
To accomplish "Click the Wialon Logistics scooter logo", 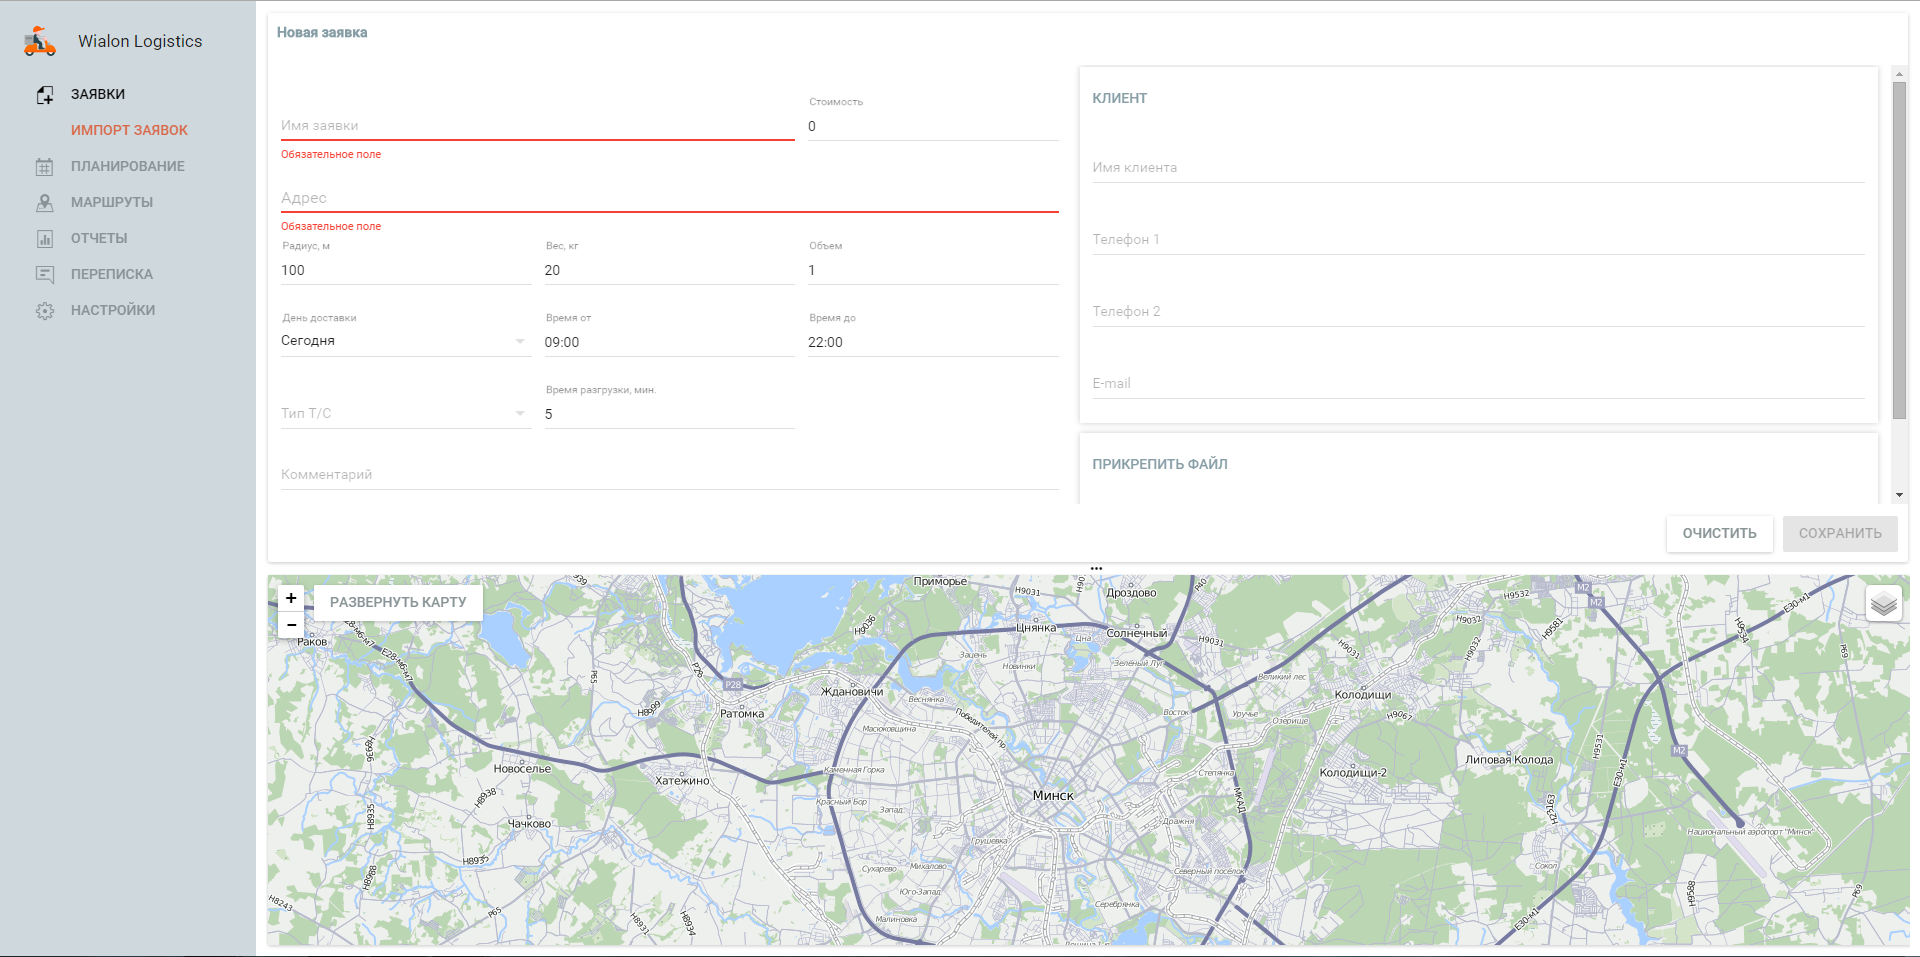I will [x=39, y=42].
